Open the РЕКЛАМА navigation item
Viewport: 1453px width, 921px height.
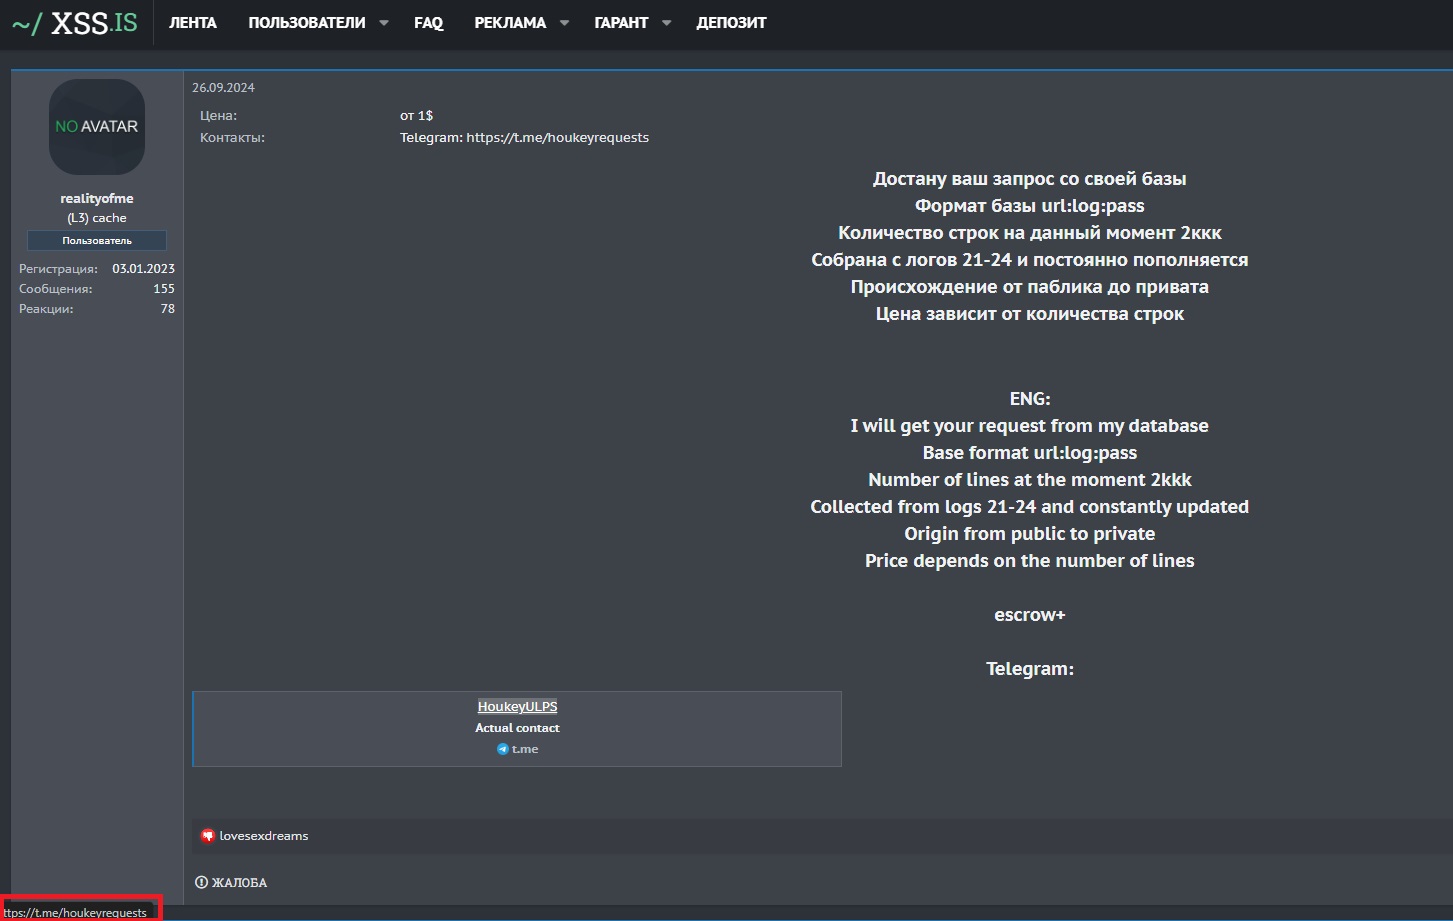pyautogui.click(x=510, y=23)
